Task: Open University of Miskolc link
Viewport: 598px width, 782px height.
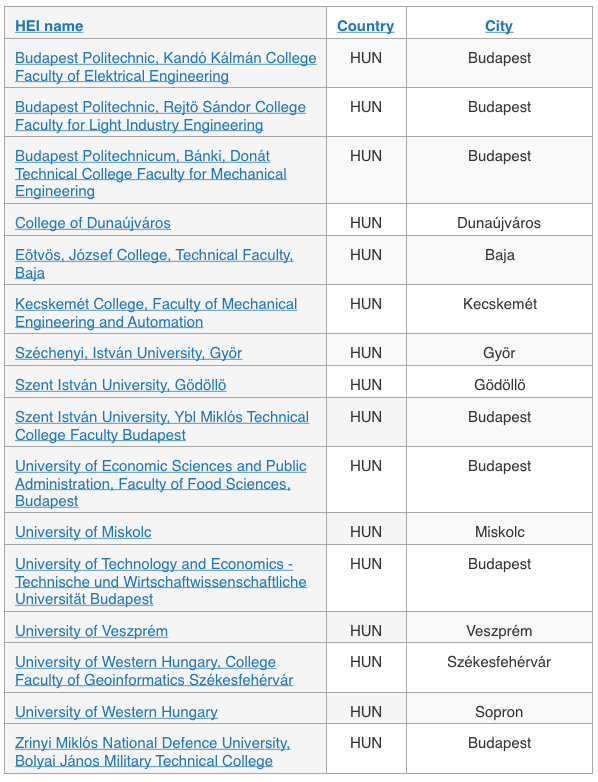Action: pos(83,532)
